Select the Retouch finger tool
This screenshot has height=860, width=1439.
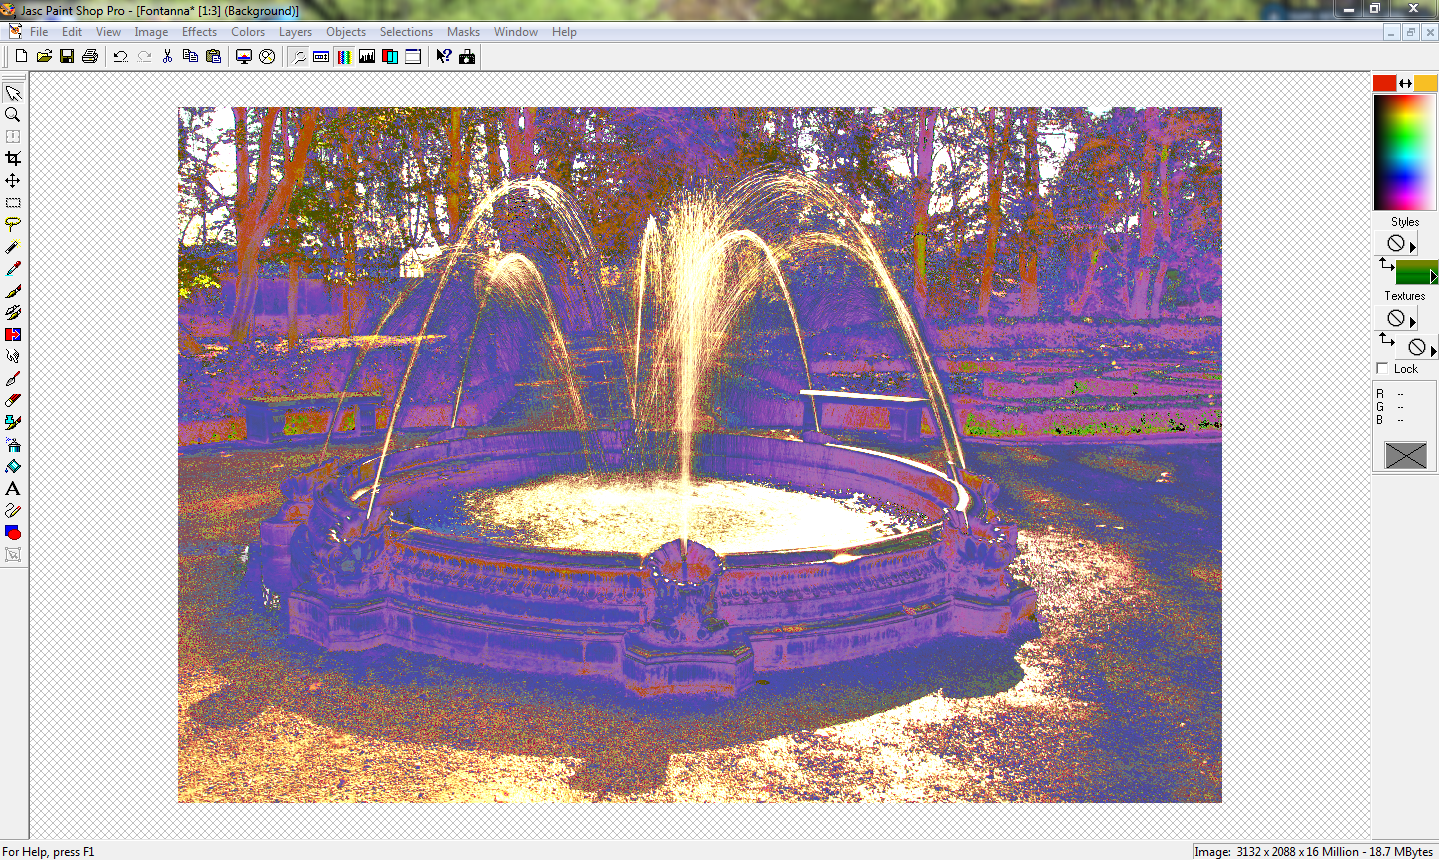[x=13, y=357]
